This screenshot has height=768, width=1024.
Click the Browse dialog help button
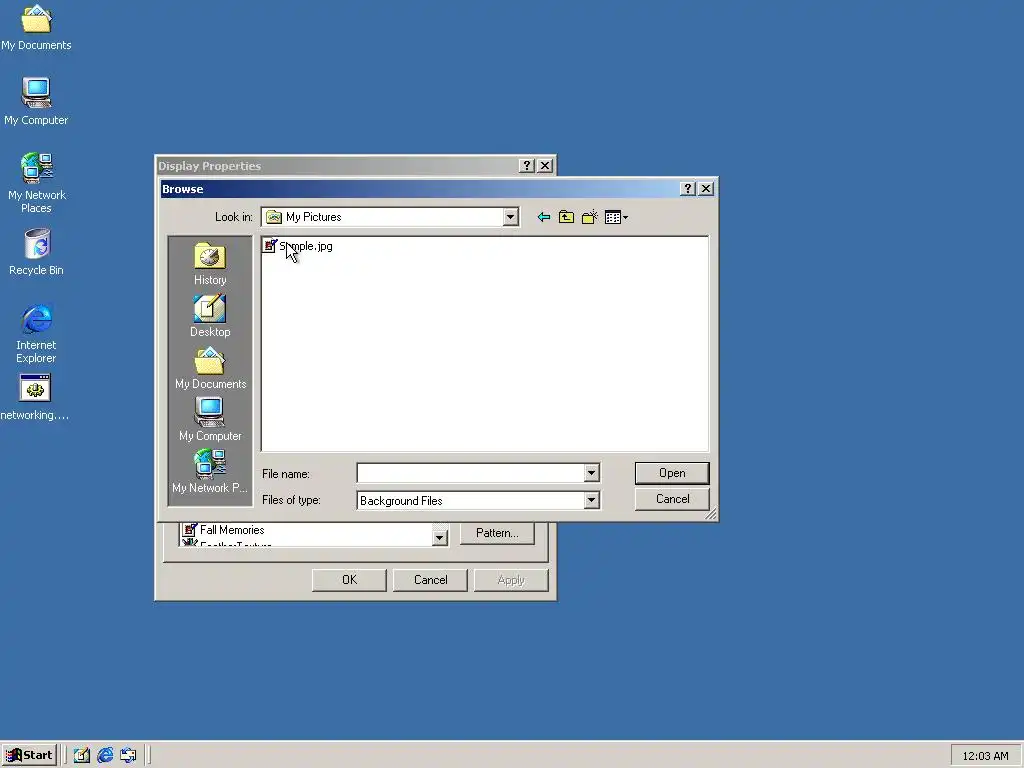point(687,189)
